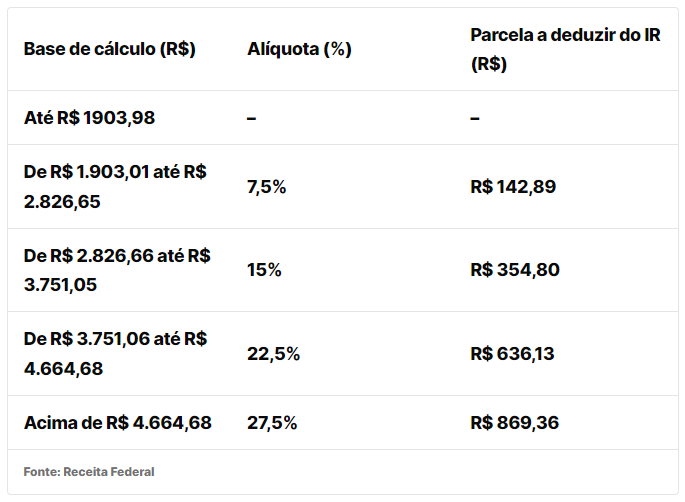This screenshot has height=502, width=685.
Task: Click the dash in the Parcela a deduzir column
Action: (475, 118)
